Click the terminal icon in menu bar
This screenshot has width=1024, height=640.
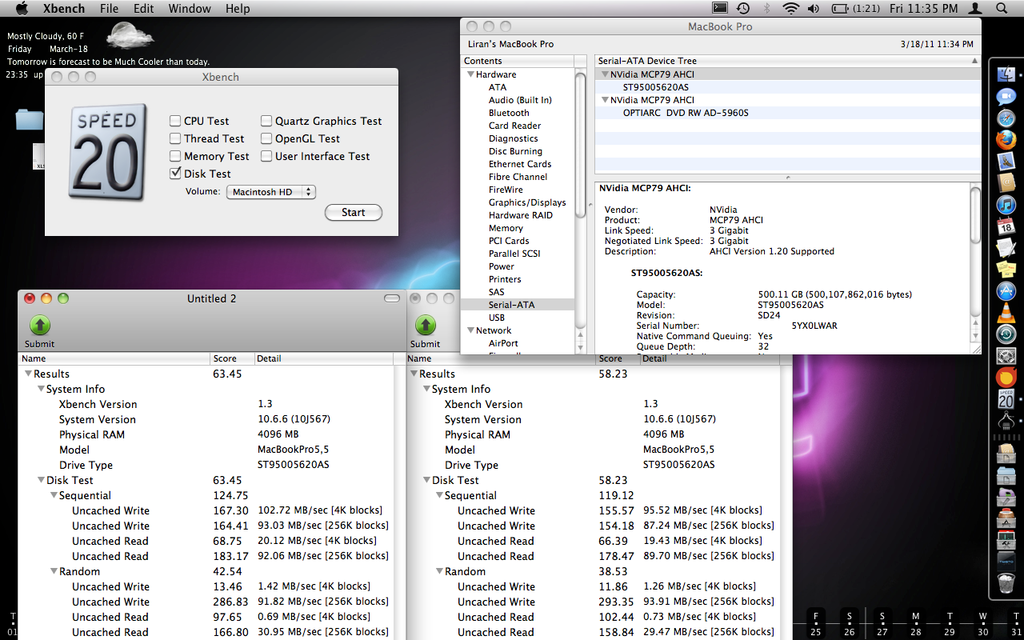720,8
